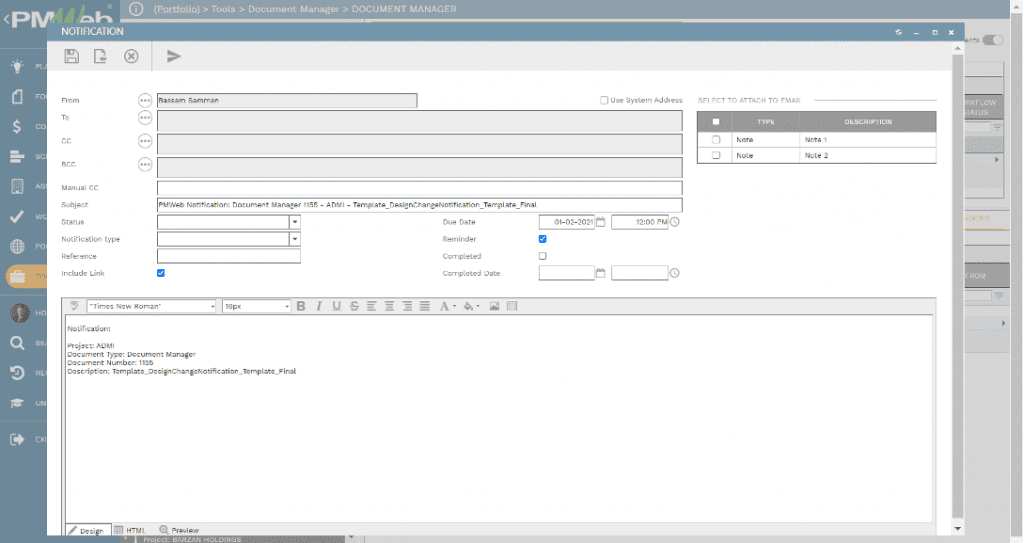
Task: Justify the editor text
Action: pyautogui.click(x=424, y=306)
